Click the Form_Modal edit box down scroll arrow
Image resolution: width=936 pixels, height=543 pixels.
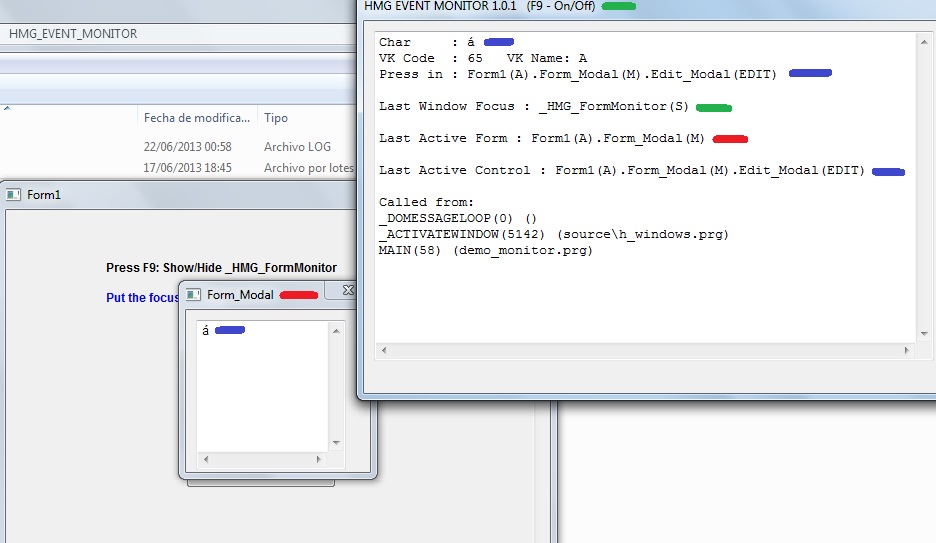[336, 442]
